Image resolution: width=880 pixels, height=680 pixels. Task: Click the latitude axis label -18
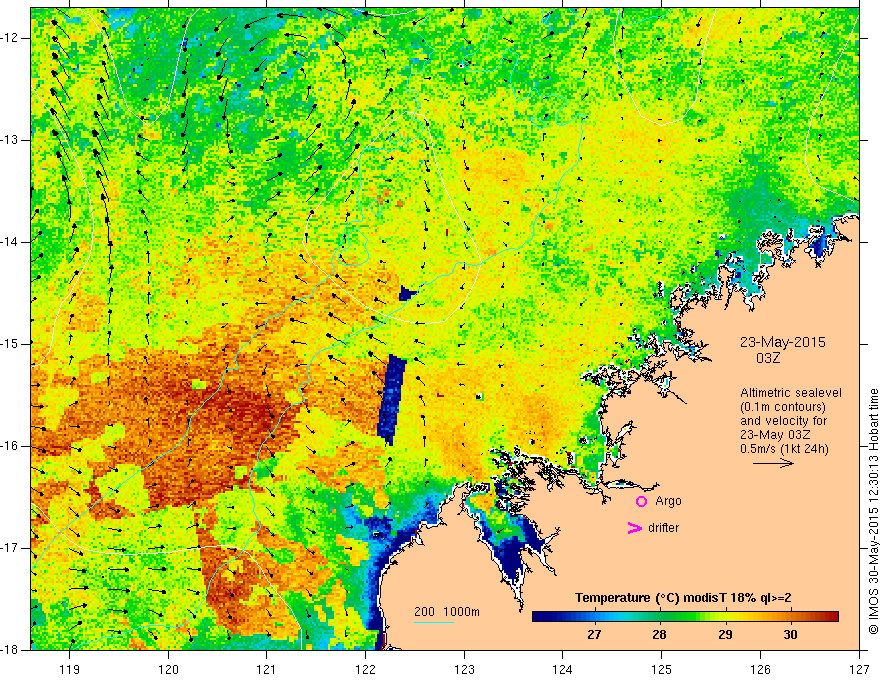10,650
